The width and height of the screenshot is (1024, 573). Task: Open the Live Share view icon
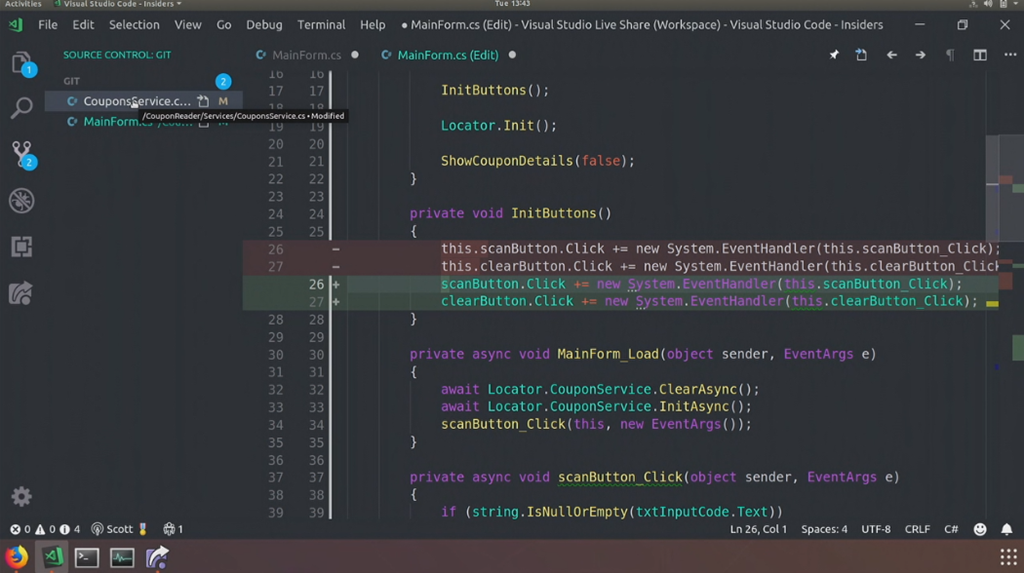coord(21,293)
